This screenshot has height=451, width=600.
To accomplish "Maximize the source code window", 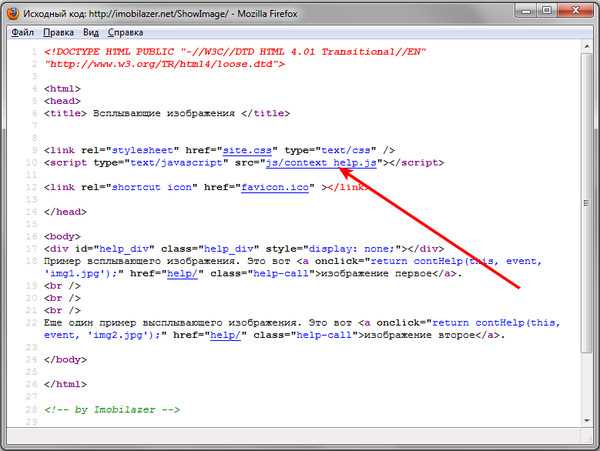I will [x=547, y=11].
